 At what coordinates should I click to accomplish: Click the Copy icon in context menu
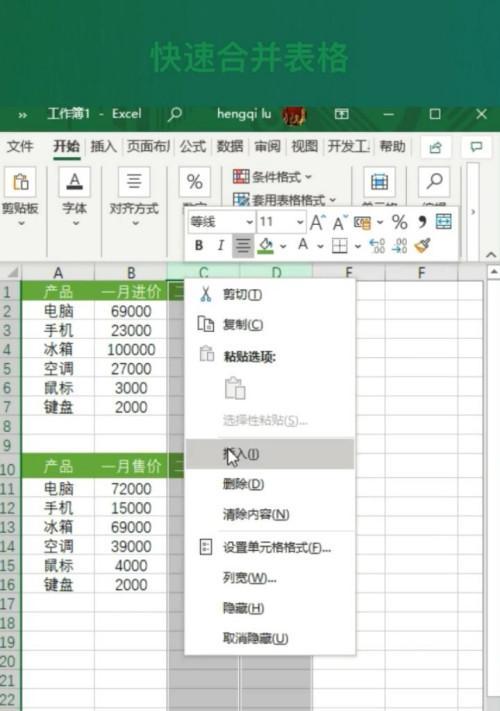click(206, 324)
